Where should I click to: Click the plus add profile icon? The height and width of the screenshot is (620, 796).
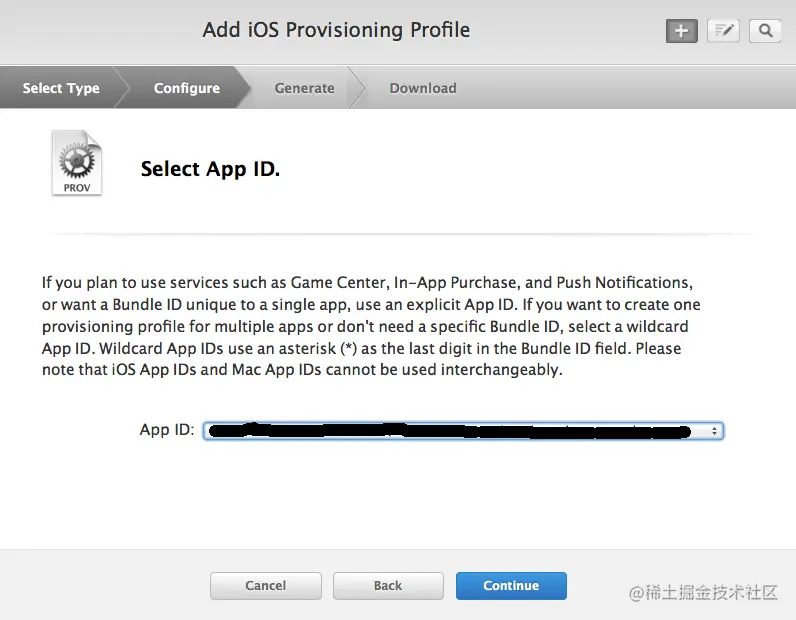coord(681,31)
